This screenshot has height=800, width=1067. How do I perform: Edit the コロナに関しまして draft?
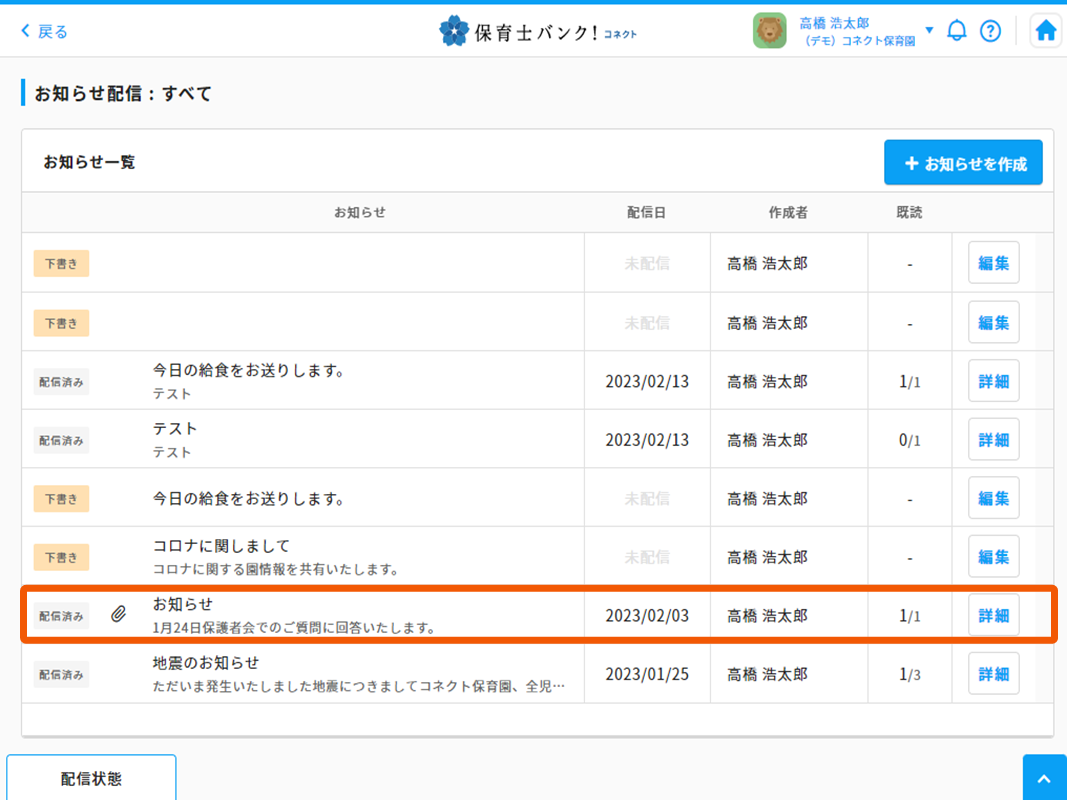993,557
